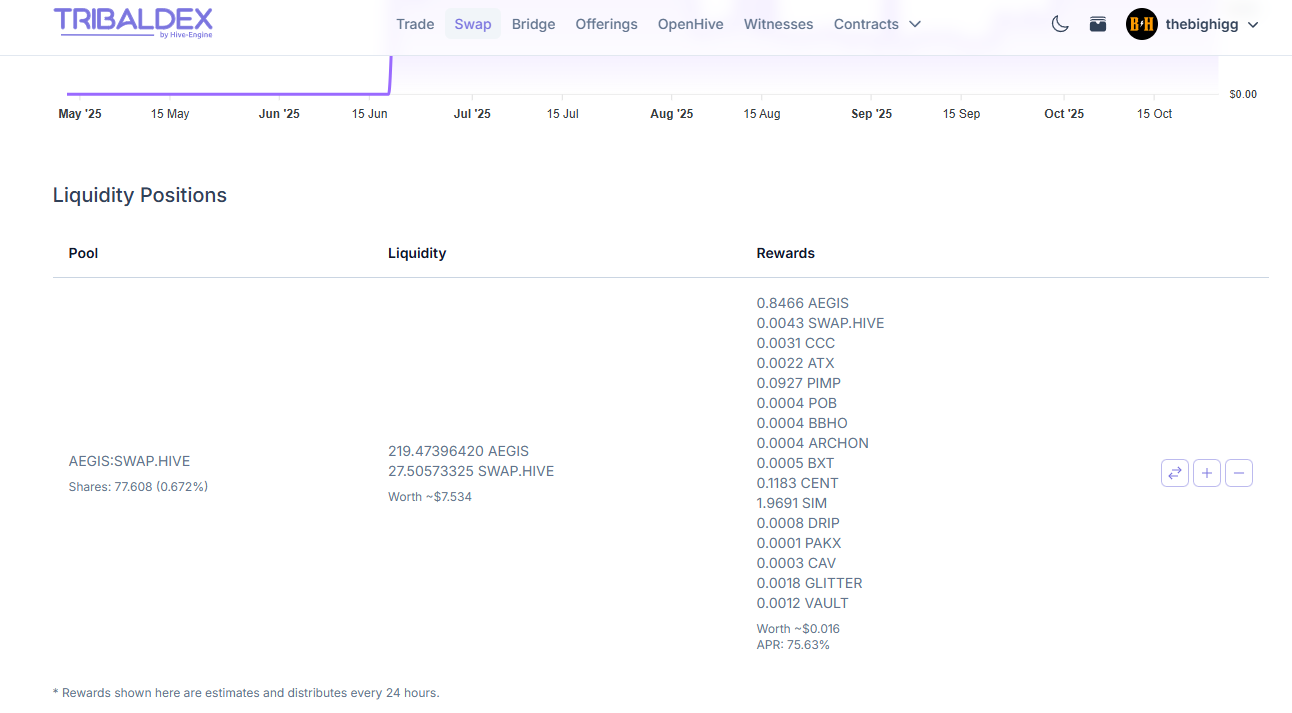Image resolution: width=1292 pixels, height=713 pixels.
Task: Visit the Witnesses page
Action: (778, 24)
